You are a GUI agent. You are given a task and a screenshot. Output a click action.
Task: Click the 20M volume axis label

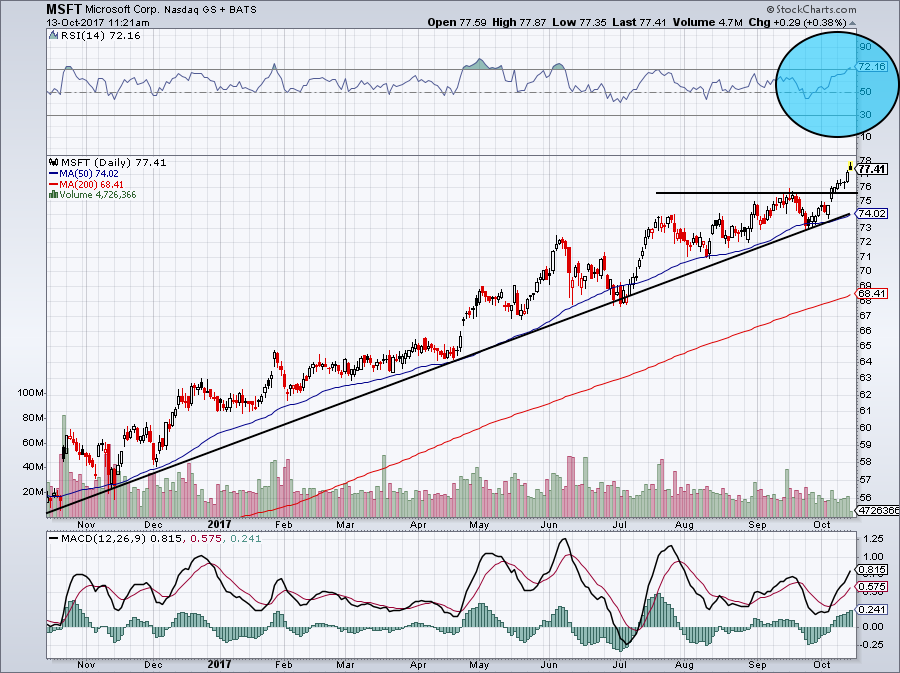point(33,492)
